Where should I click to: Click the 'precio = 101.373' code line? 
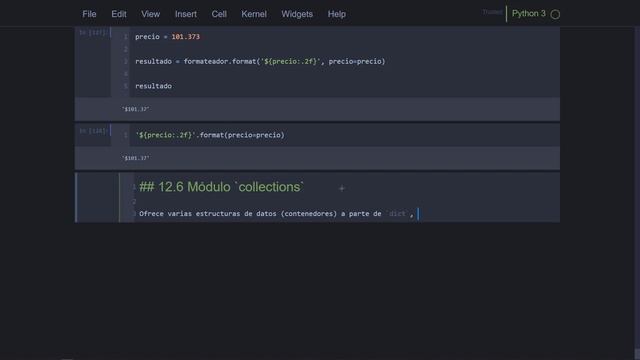[x=167, y=37]
